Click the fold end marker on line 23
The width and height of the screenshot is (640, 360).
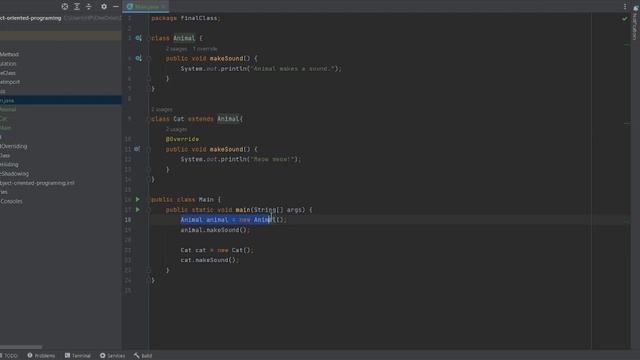pyautogui.click(x=149, y=270)
